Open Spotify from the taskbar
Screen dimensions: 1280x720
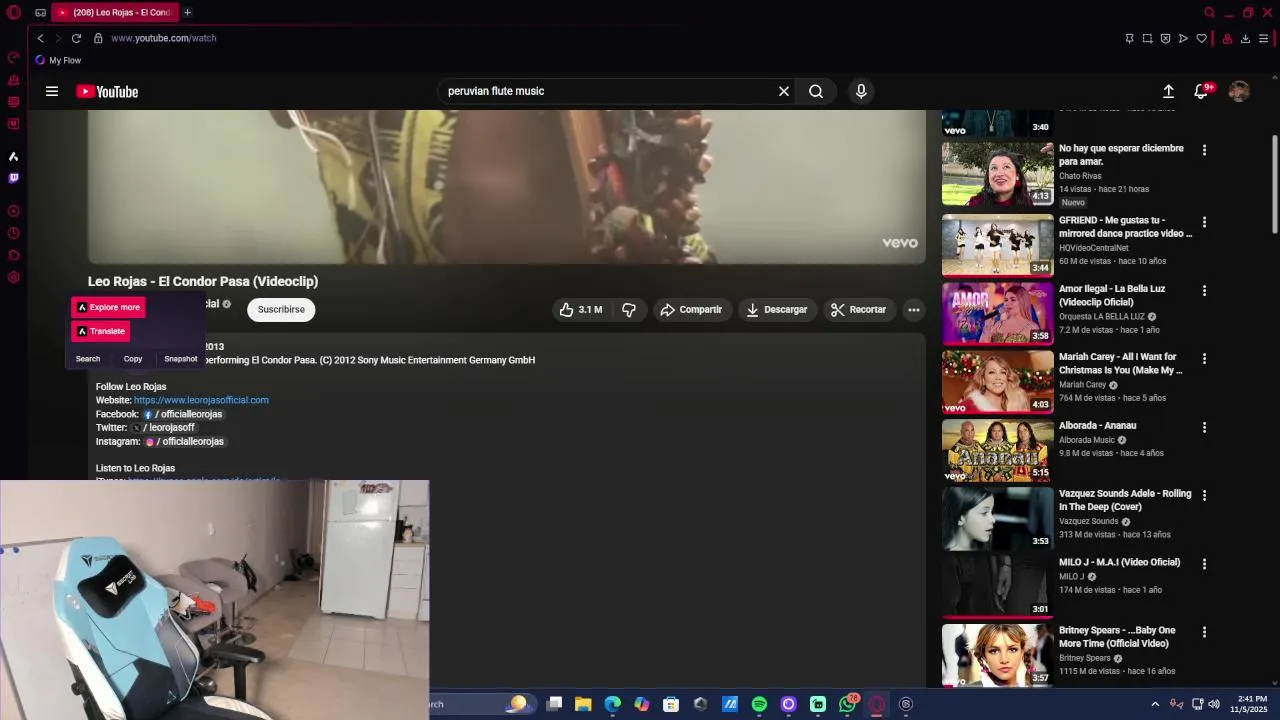point(759,704)
